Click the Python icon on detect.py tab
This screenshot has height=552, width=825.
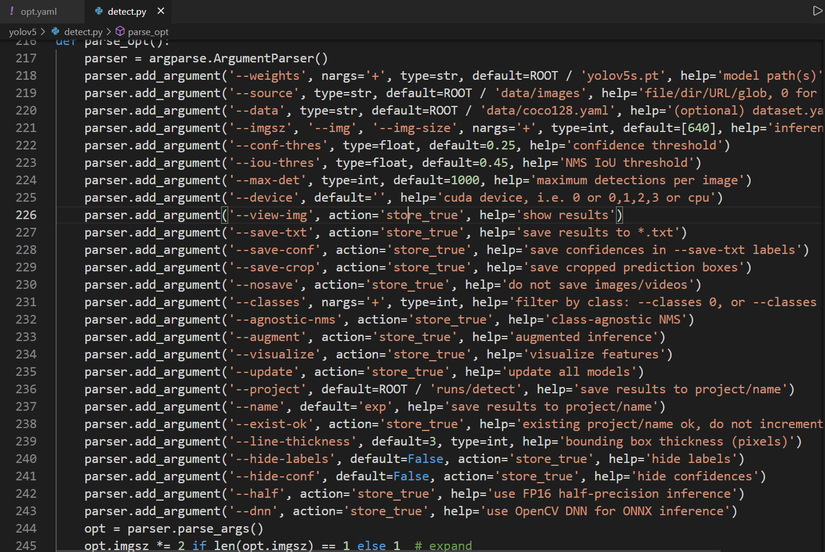[x=97, y=11]
